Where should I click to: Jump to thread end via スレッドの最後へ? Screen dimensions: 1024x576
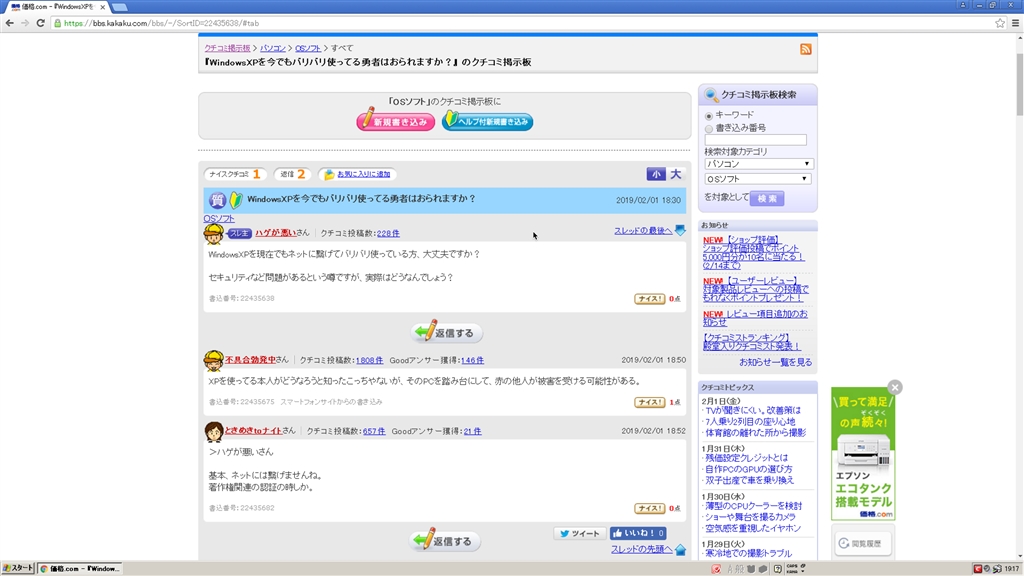point(649,231)
